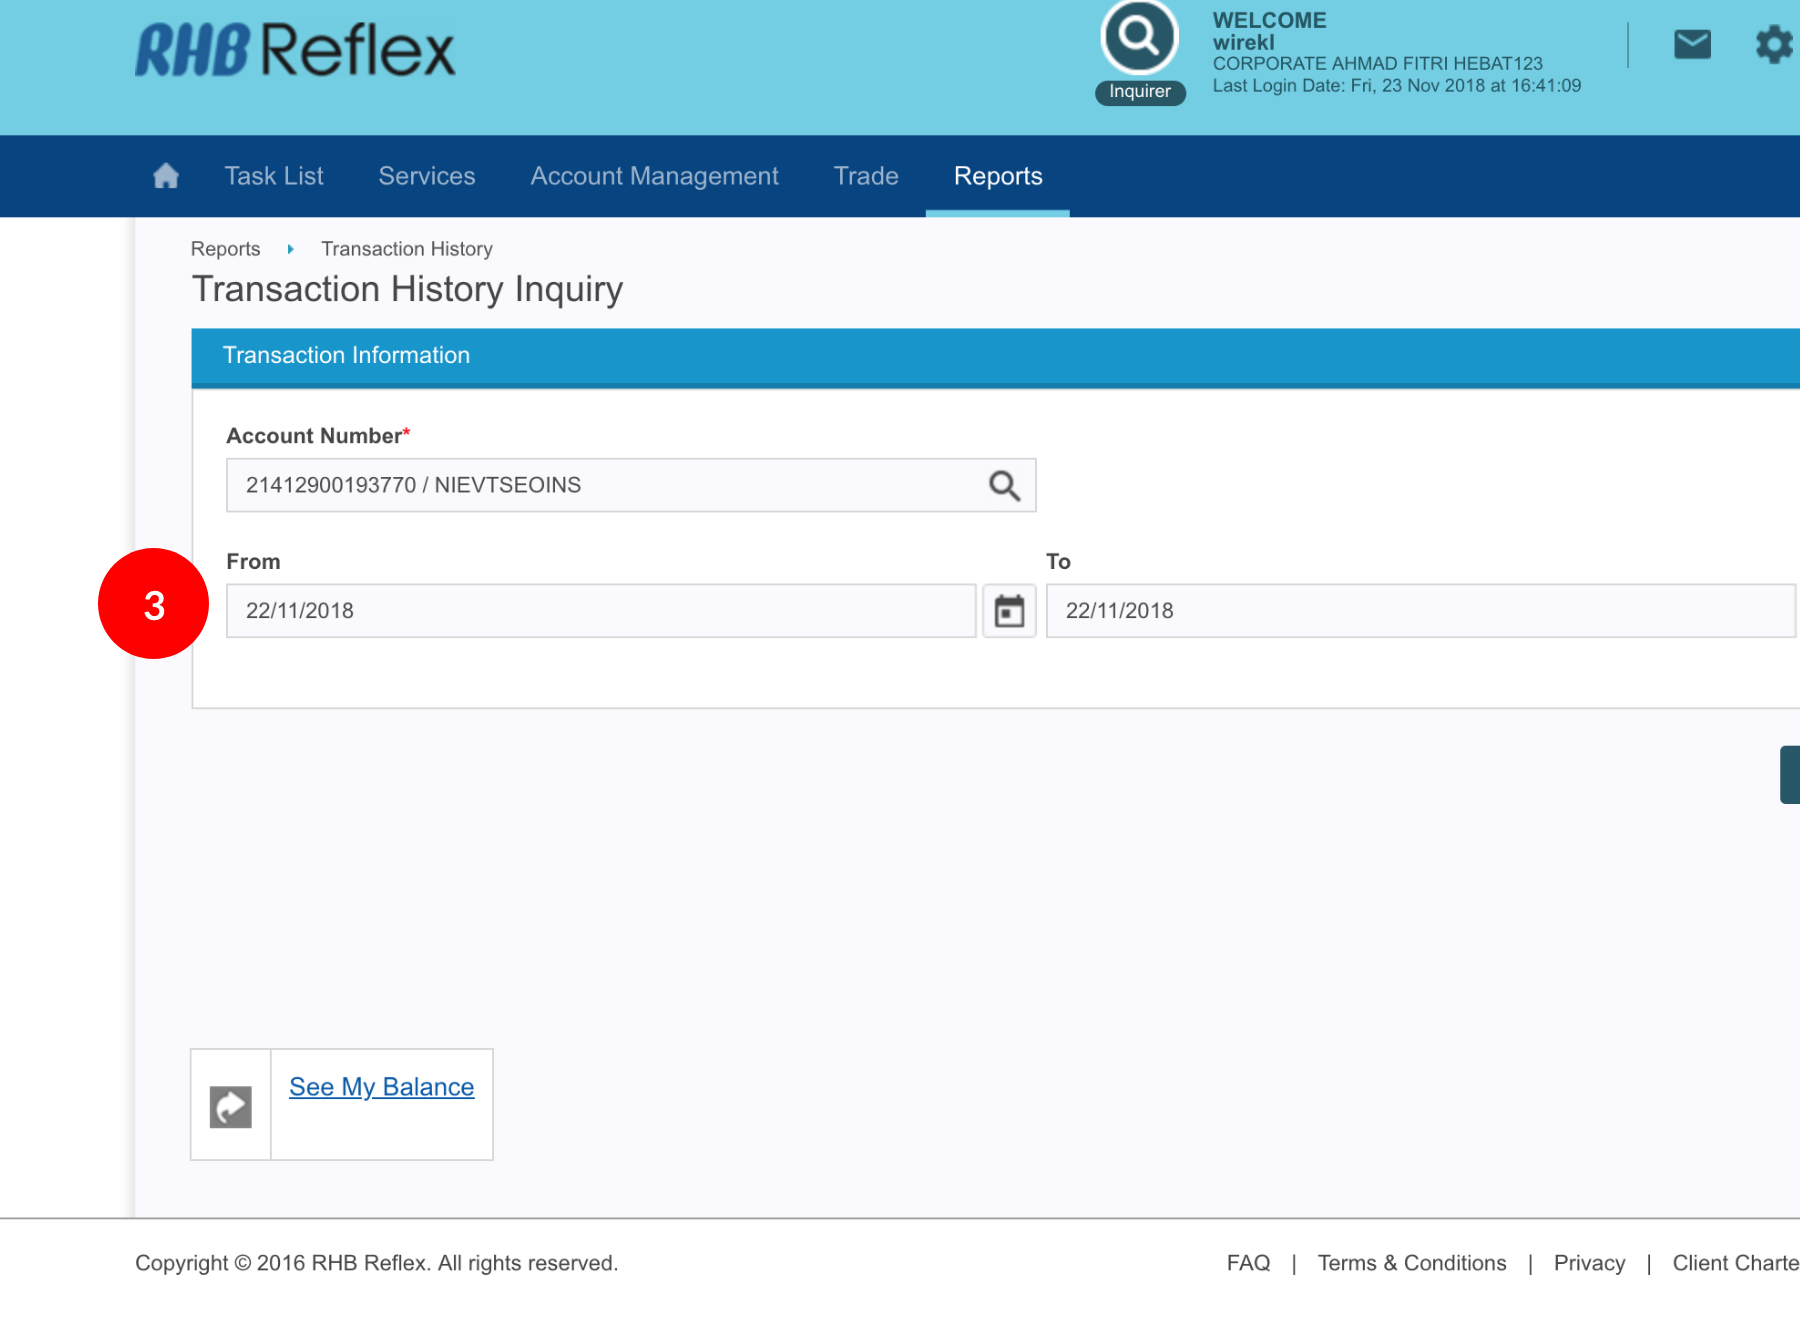Click the share arrow icon beside See My Balance
Viewport: 1800px width, 1320px height.
tap(231, 1106)
